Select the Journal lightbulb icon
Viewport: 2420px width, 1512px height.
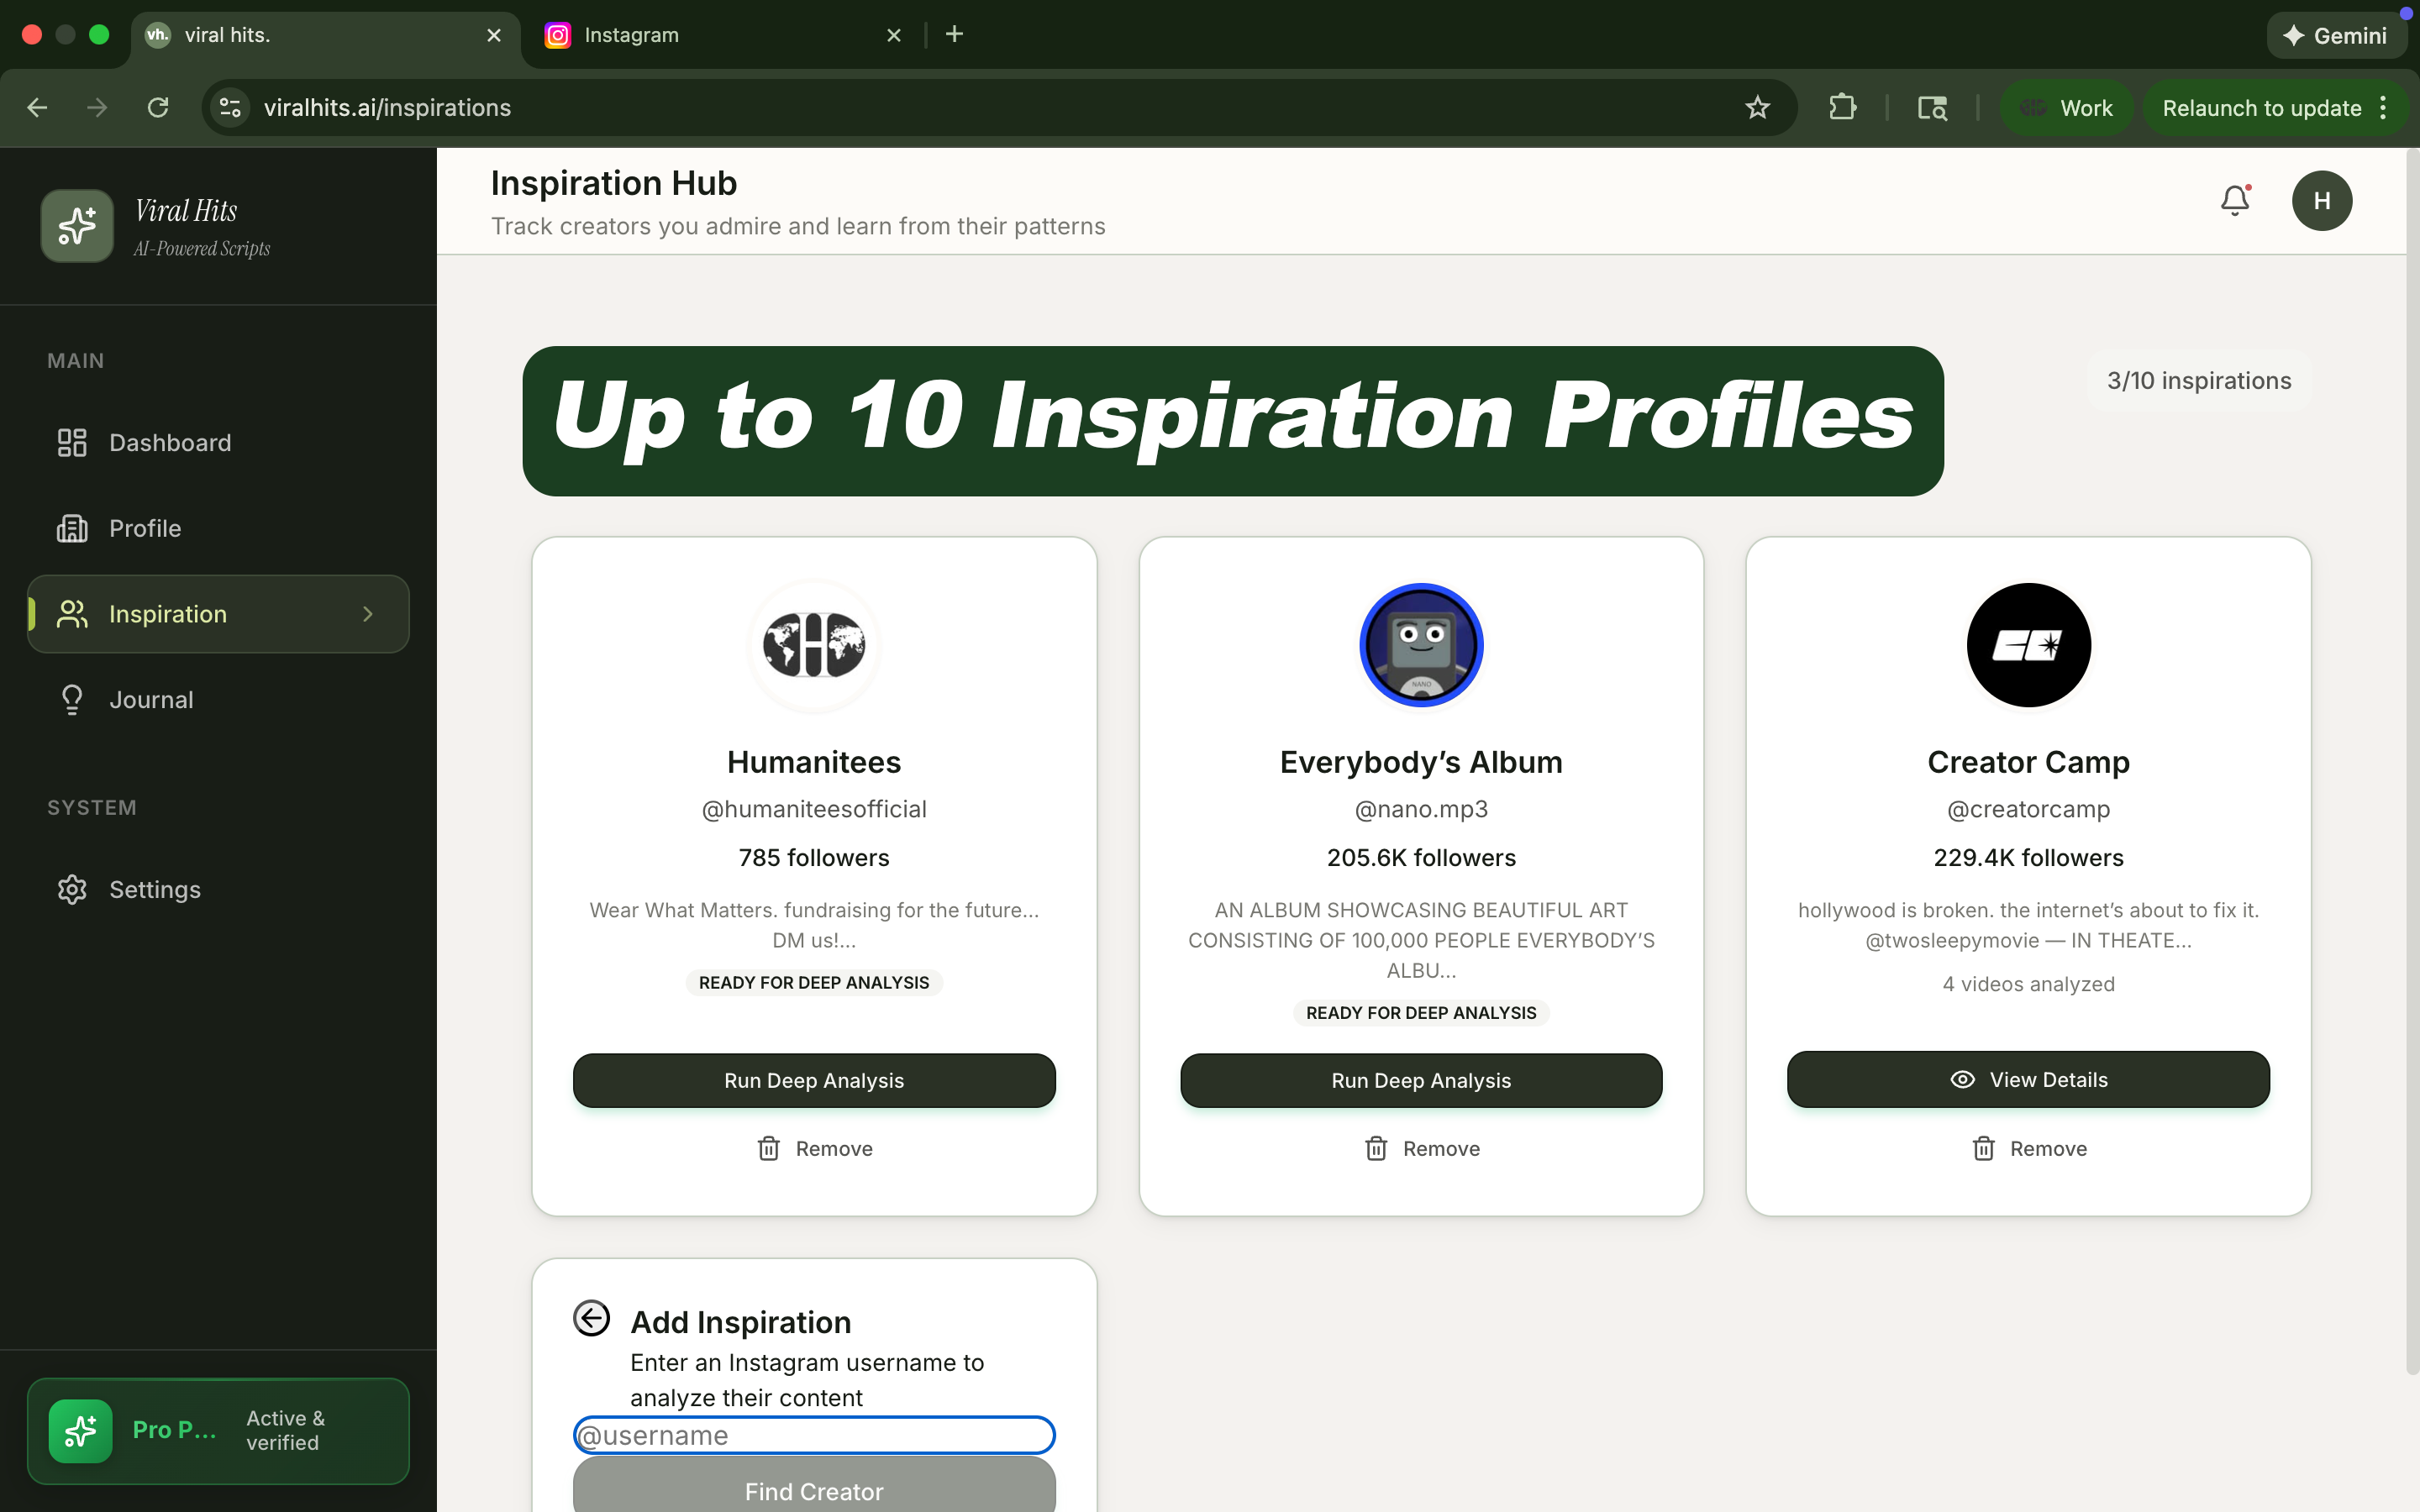(x=71, y=699)
